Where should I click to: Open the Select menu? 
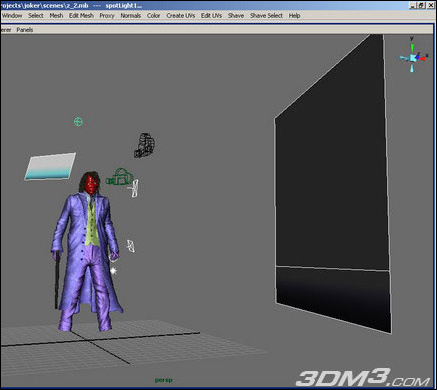36,16
